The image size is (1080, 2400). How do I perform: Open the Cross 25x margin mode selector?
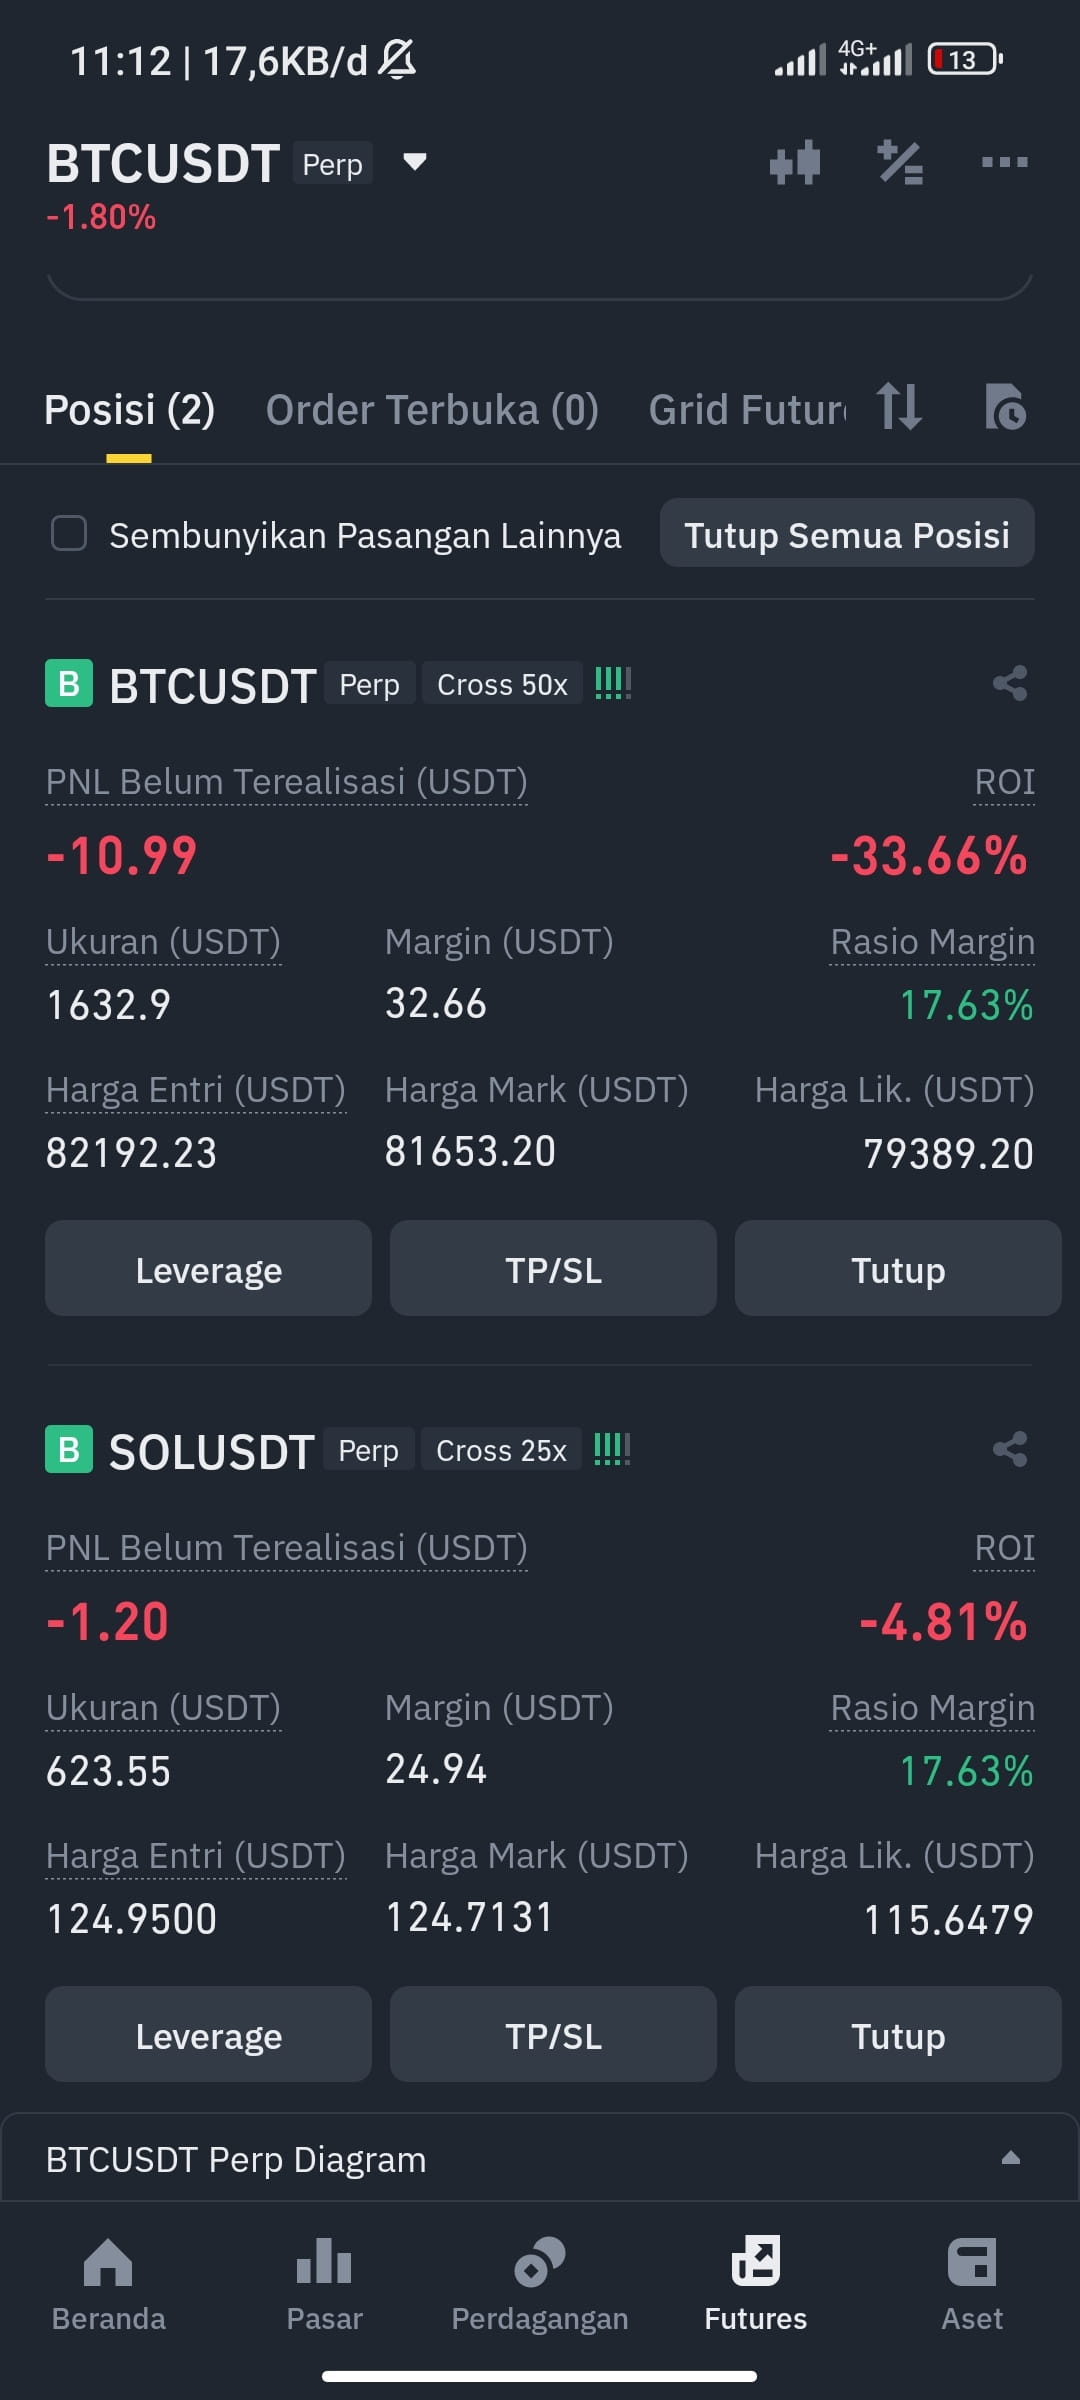tap(501, 1450)
